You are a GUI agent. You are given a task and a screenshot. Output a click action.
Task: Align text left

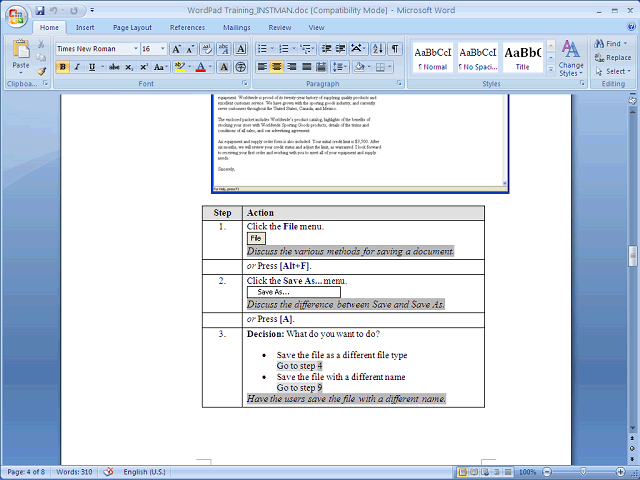262,67
